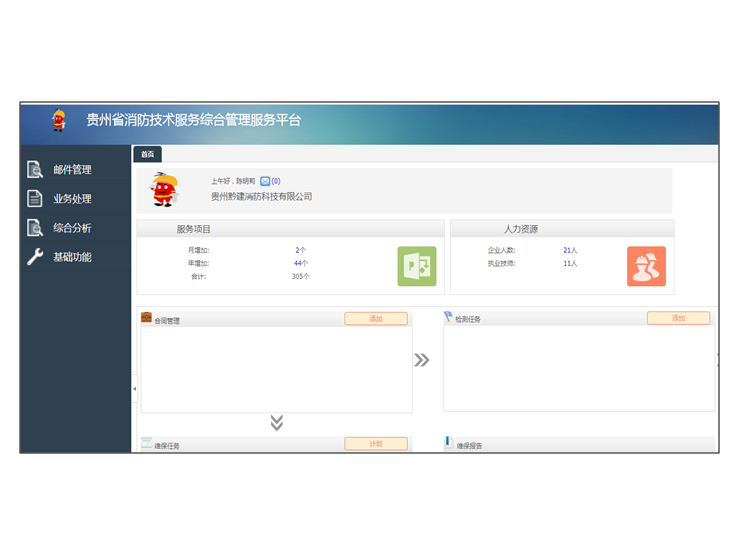Click 添加 button in 检测任务 panel
740x555 pixels.
coord(678,319)
